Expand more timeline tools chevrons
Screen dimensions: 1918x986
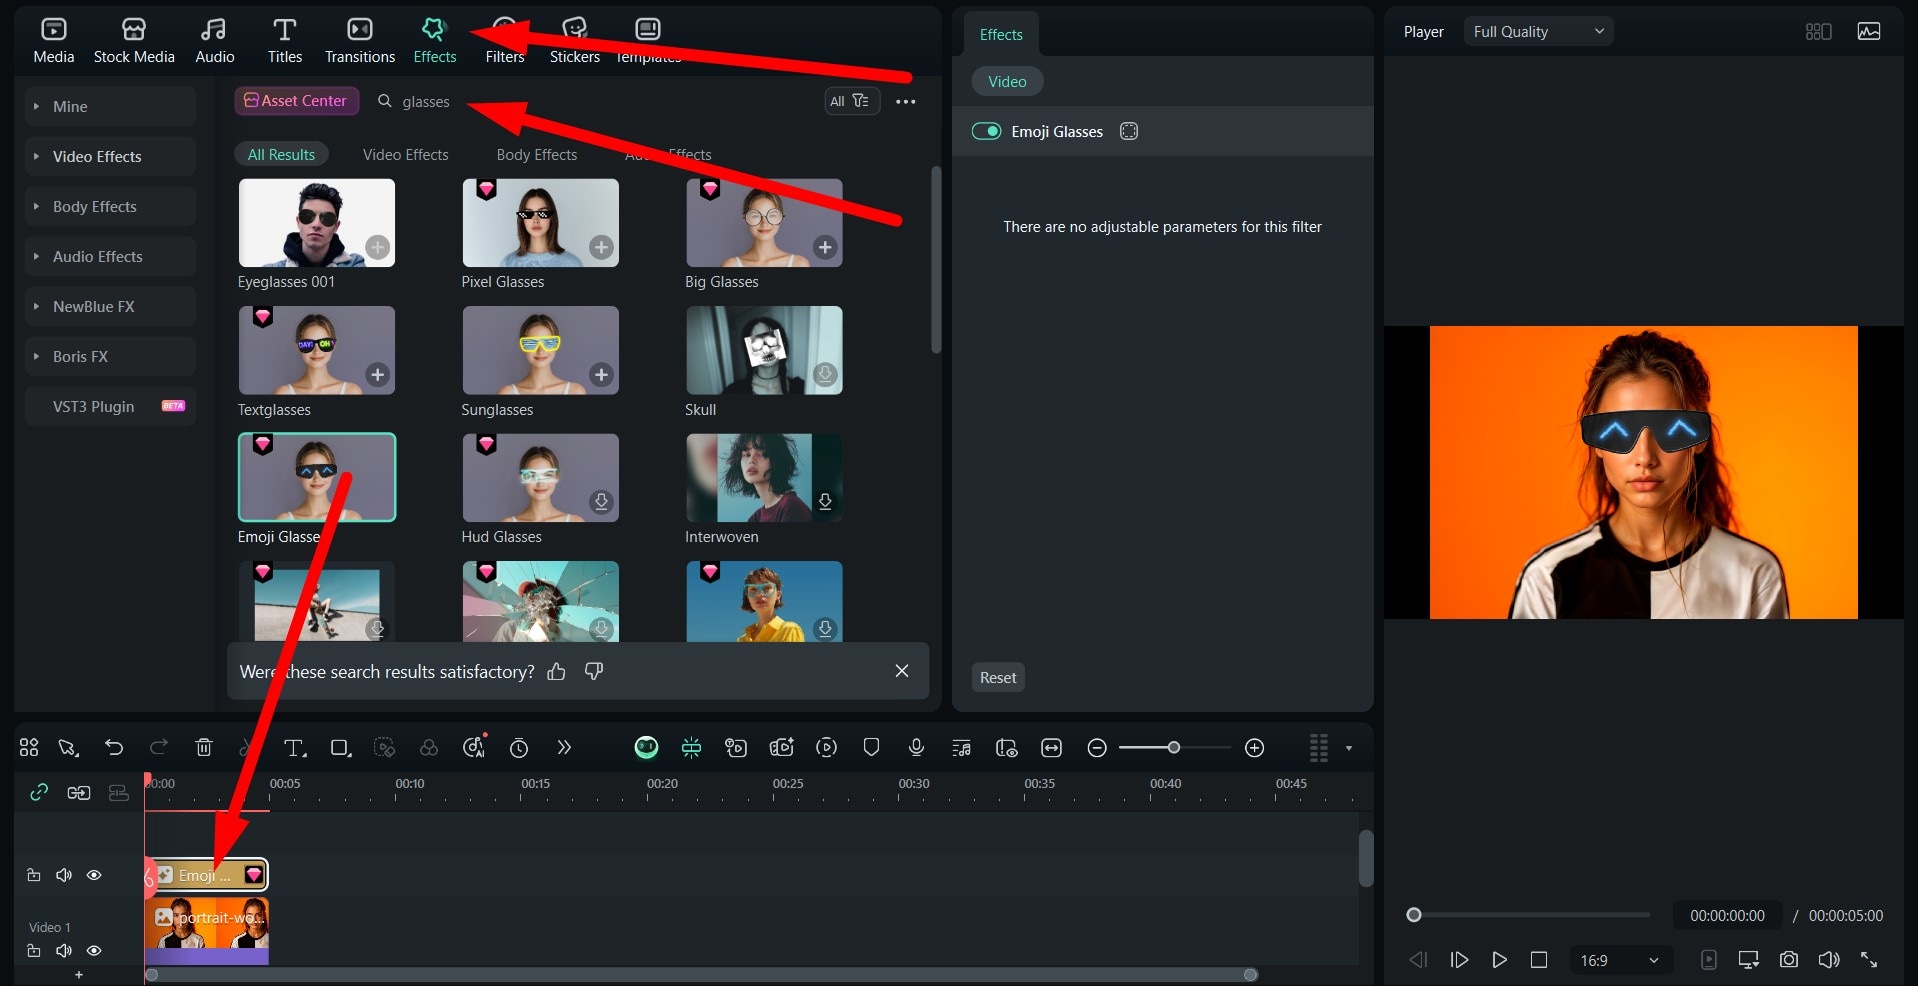[564, 747]
